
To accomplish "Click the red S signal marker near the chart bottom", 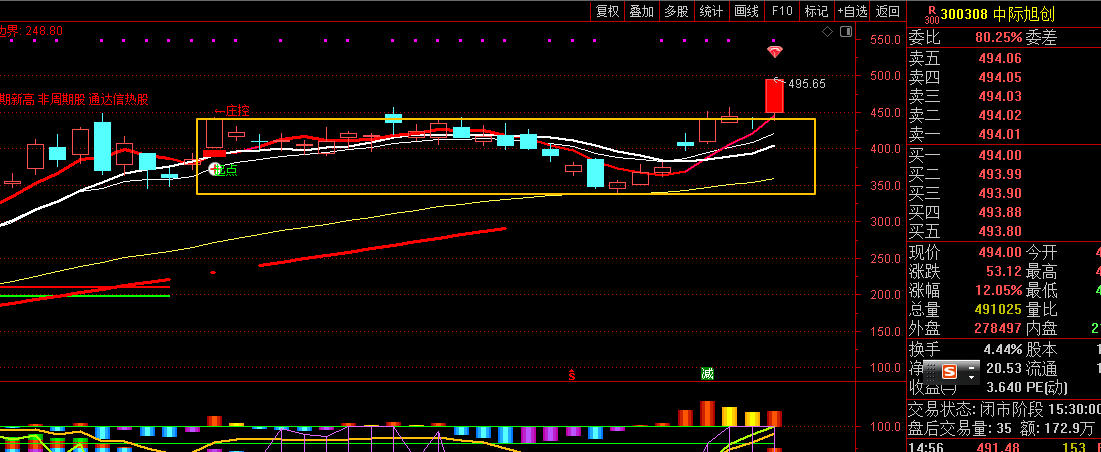I will pos(572,375).
